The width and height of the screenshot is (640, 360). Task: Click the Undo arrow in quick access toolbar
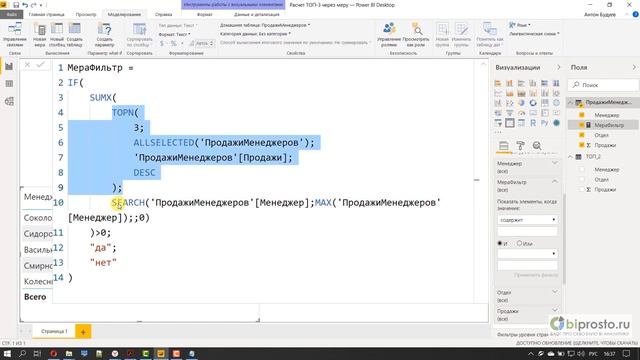pos(25,5)
